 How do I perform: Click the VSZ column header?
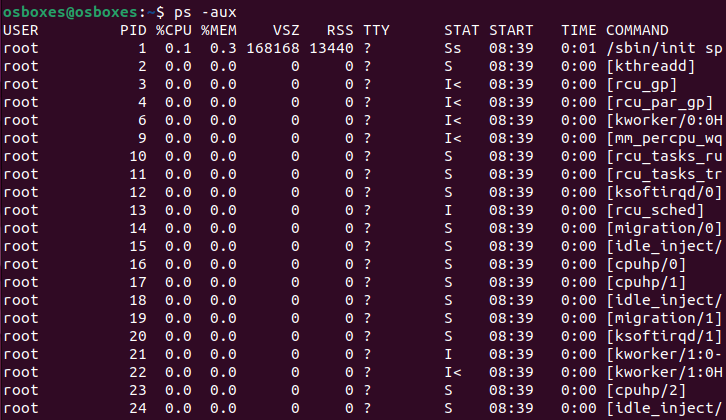point(286,30)
